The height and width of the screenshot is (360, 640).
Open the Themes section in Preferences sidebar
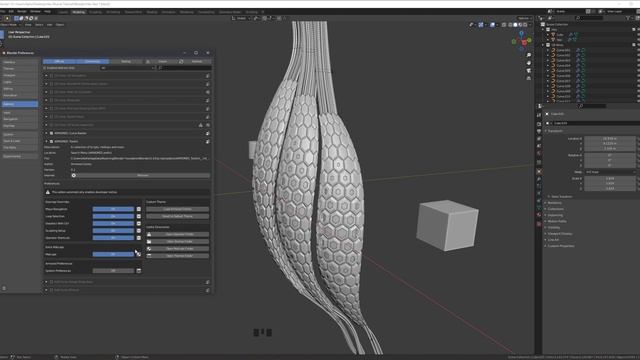(x=20, y=69)
